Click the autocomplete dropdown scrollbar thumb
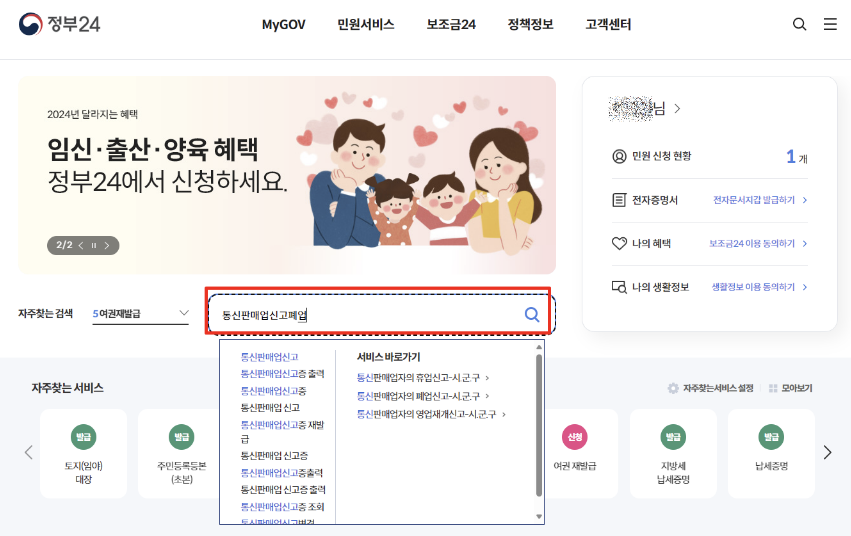The image size is (851, 536). point(539,425)
